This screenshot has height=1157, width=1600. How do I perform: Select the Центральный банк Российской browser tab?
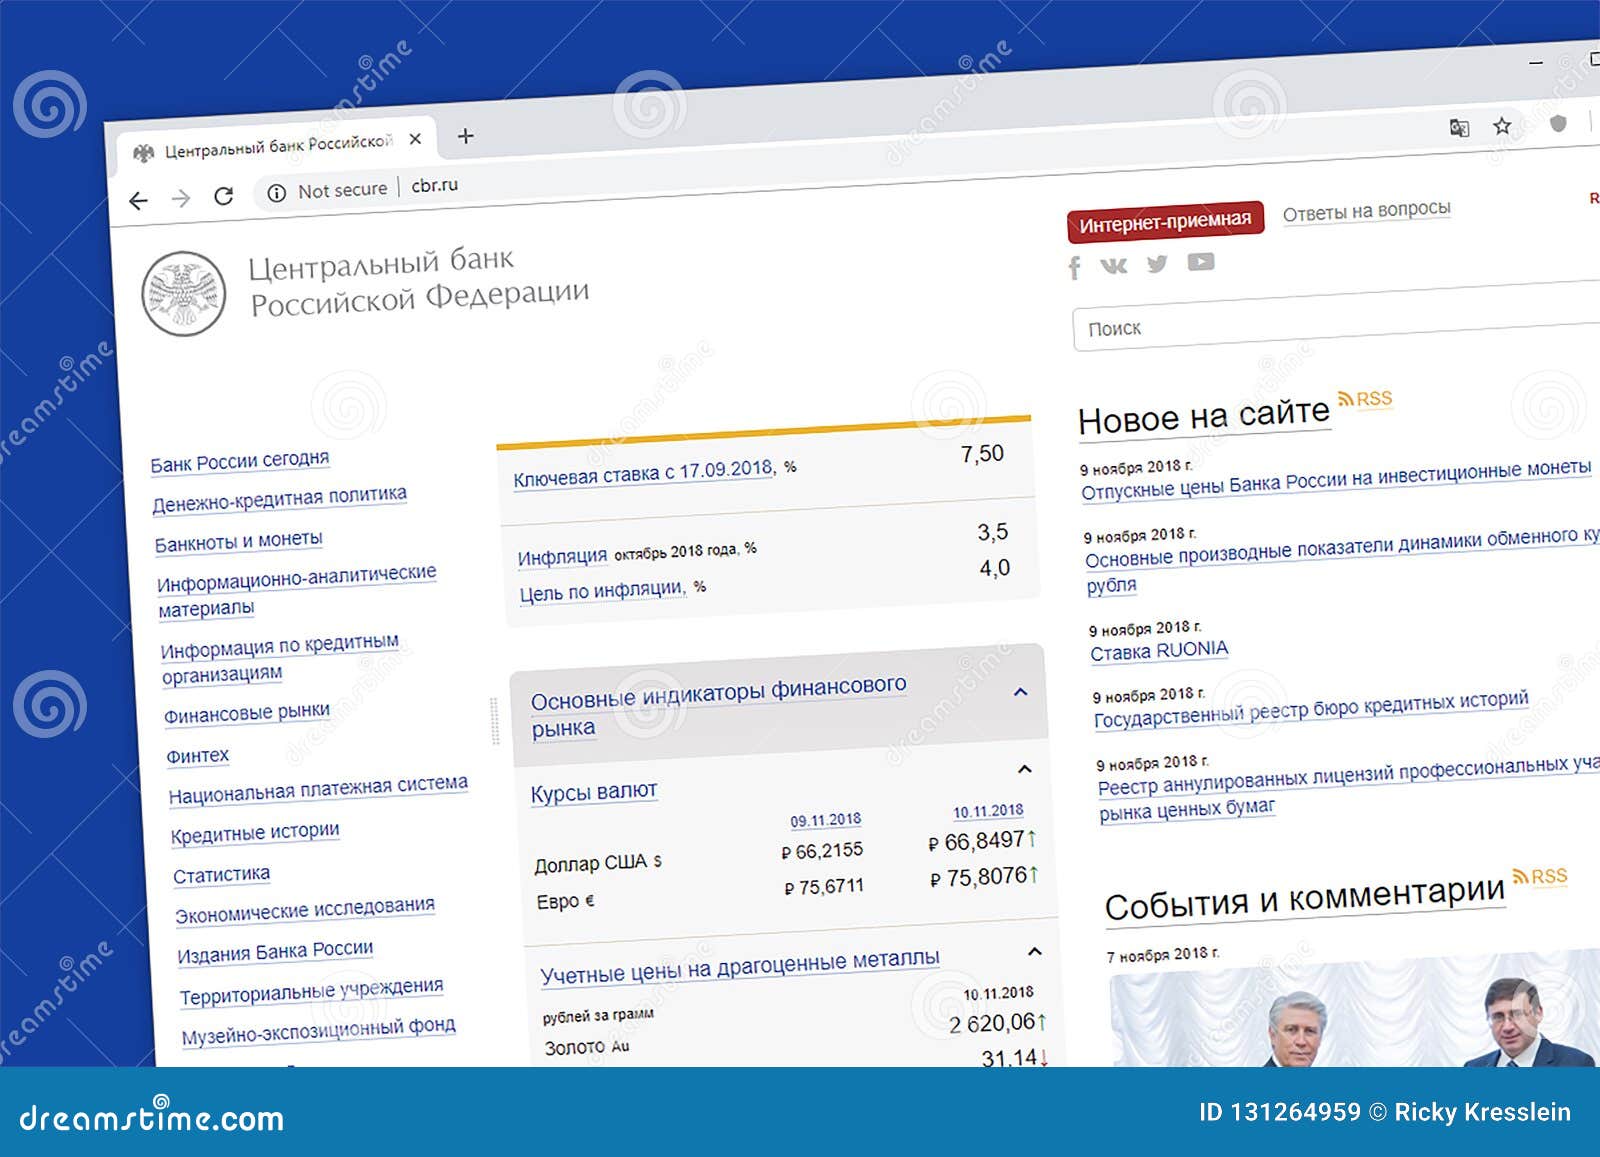[277, 147]
